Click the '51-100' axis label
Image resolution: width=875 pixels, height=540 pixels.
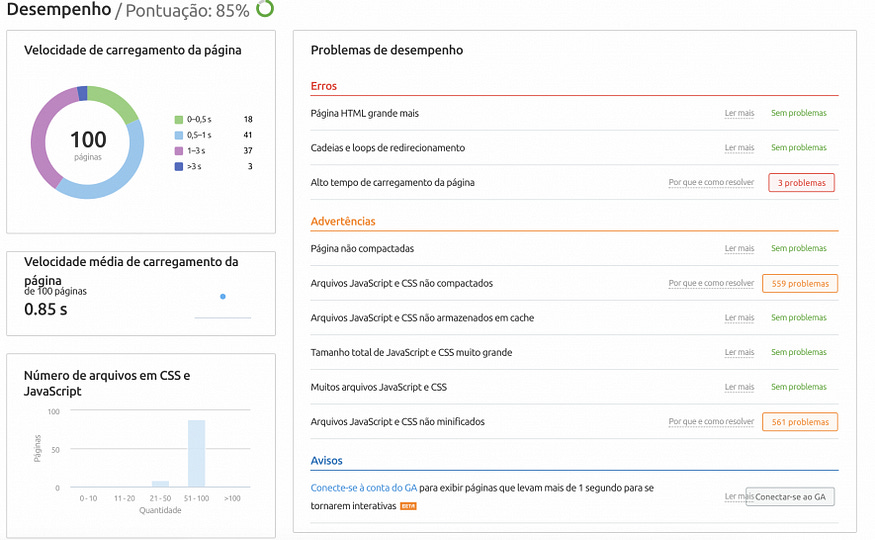coord(196,498)
